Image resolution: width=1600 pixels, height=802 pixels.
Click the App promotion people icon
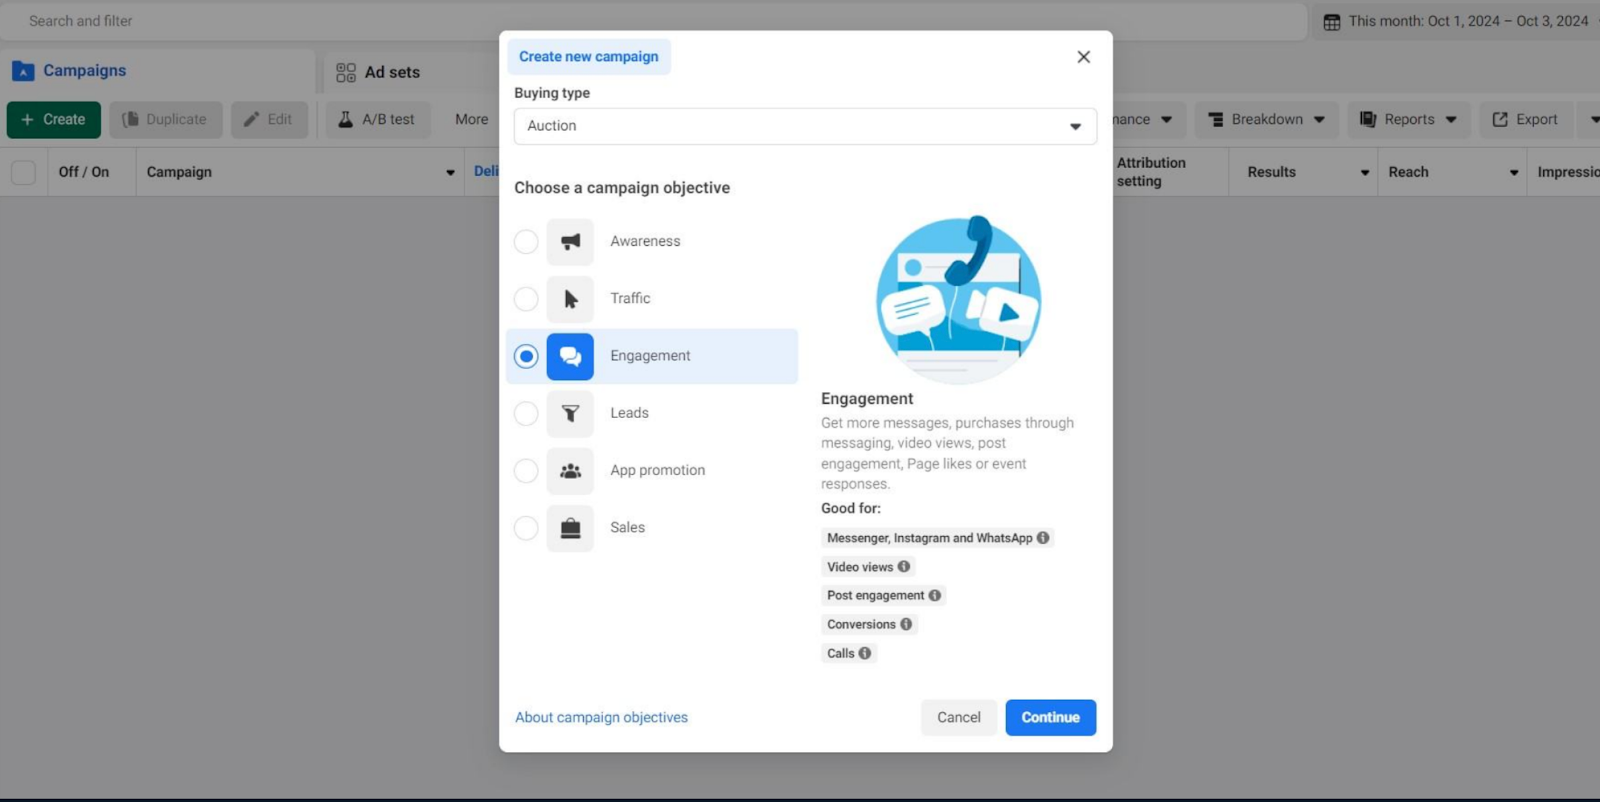(570, 471)
